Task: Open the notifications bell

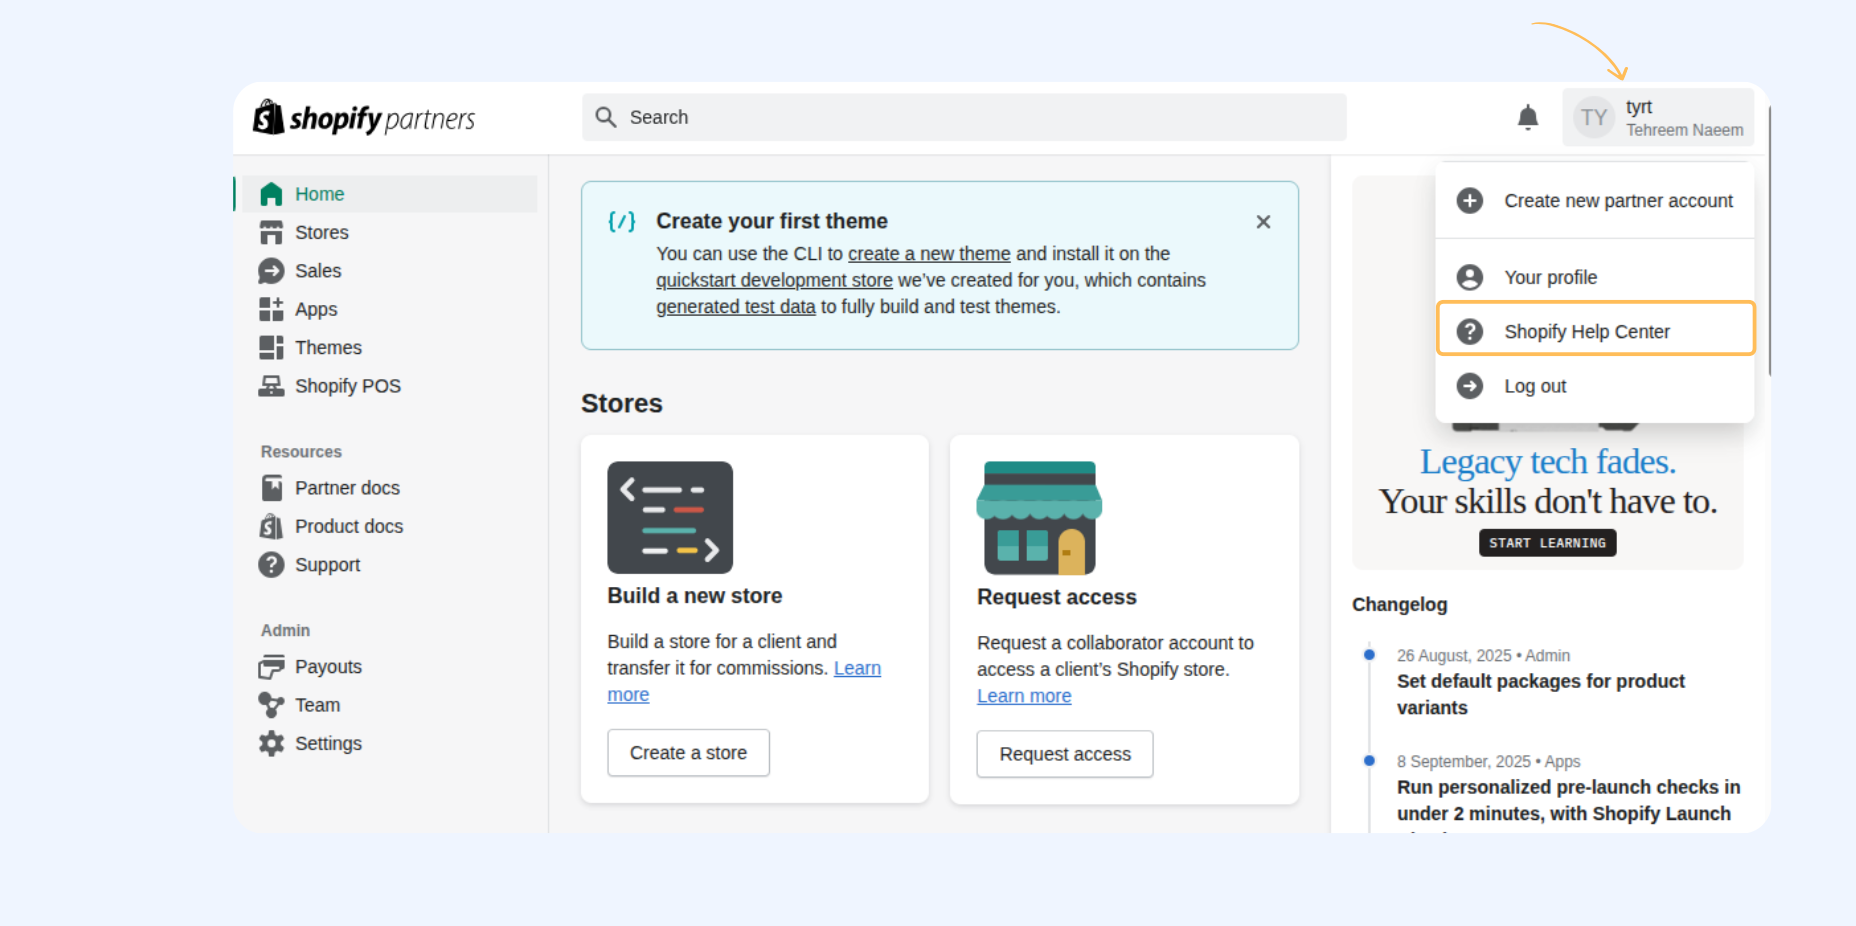Action: 1528,117
